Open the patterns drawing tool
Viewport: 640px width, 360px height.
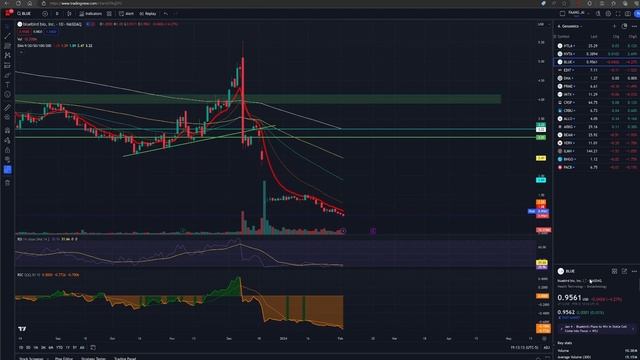pos(7,56)
